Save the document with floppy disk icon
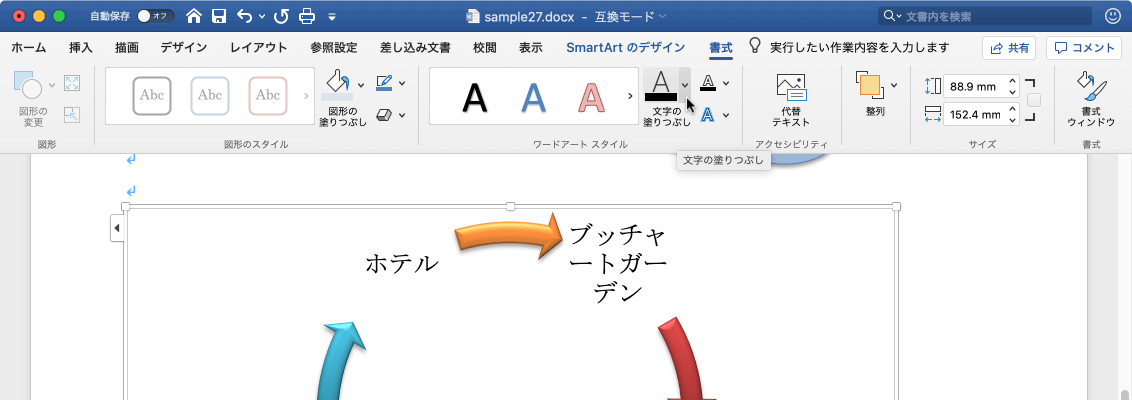Screen dimensions: 1132x400 click(219, 15)
